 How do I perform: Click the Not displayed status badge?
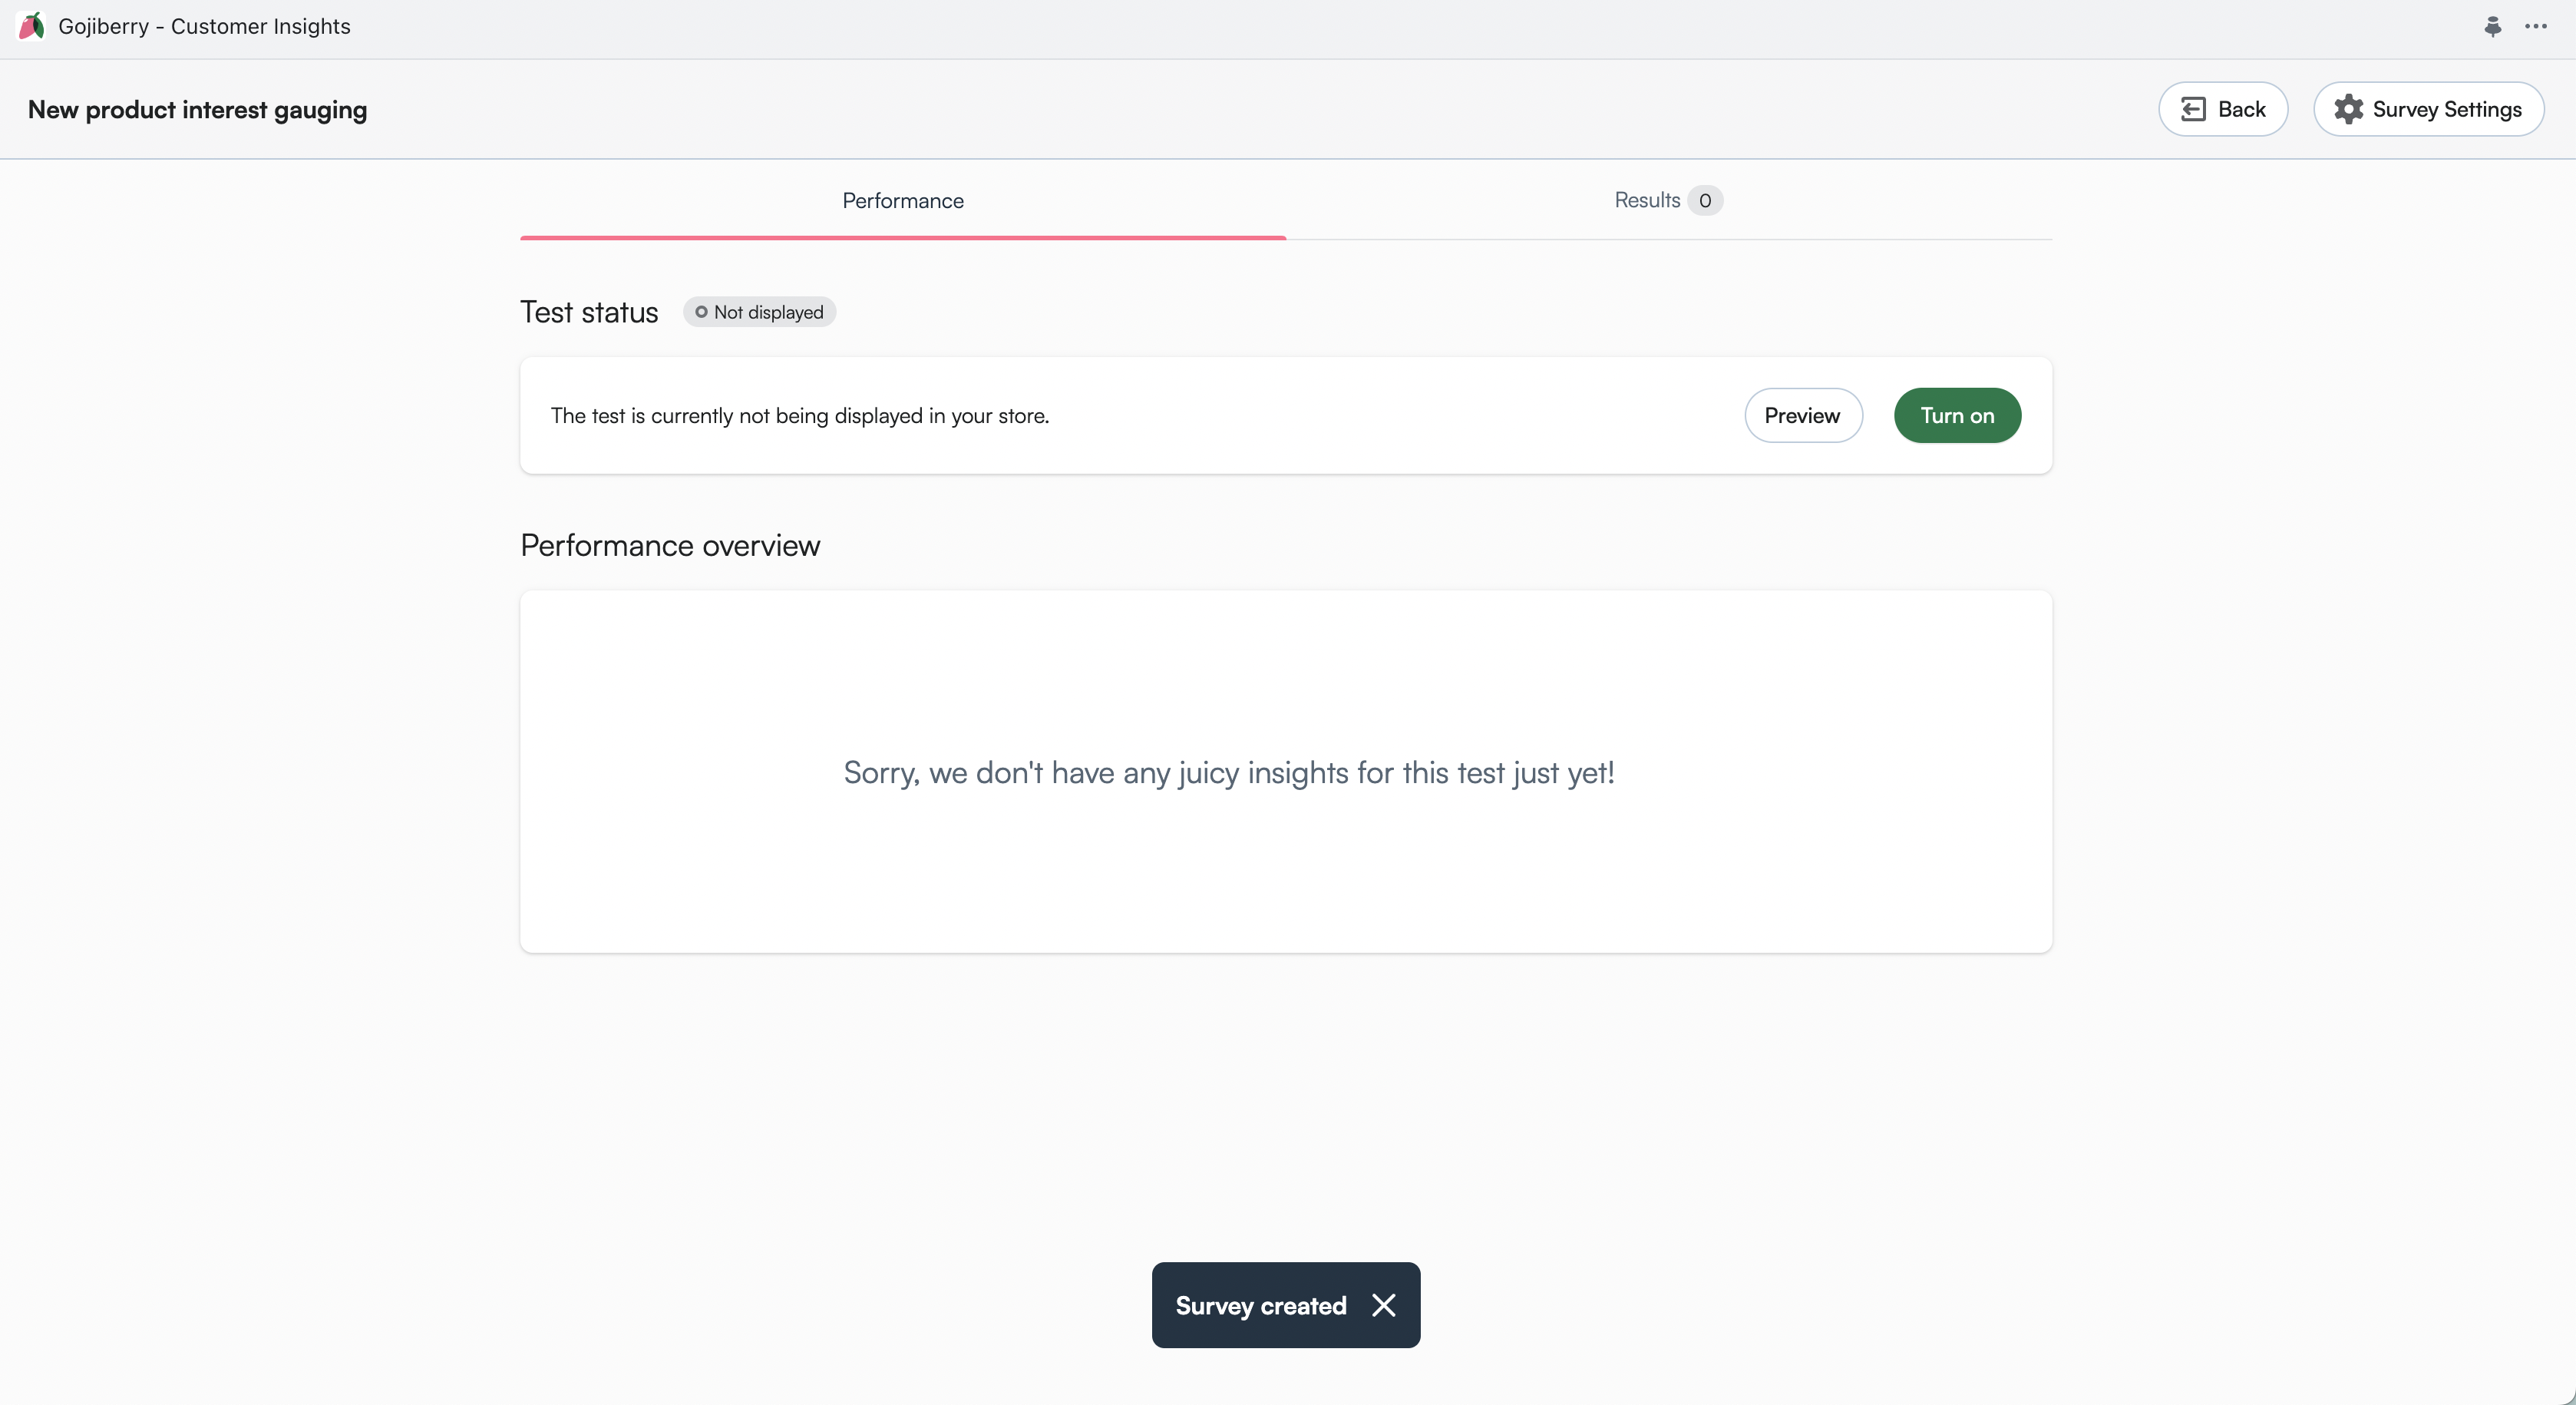coord(767,312)
